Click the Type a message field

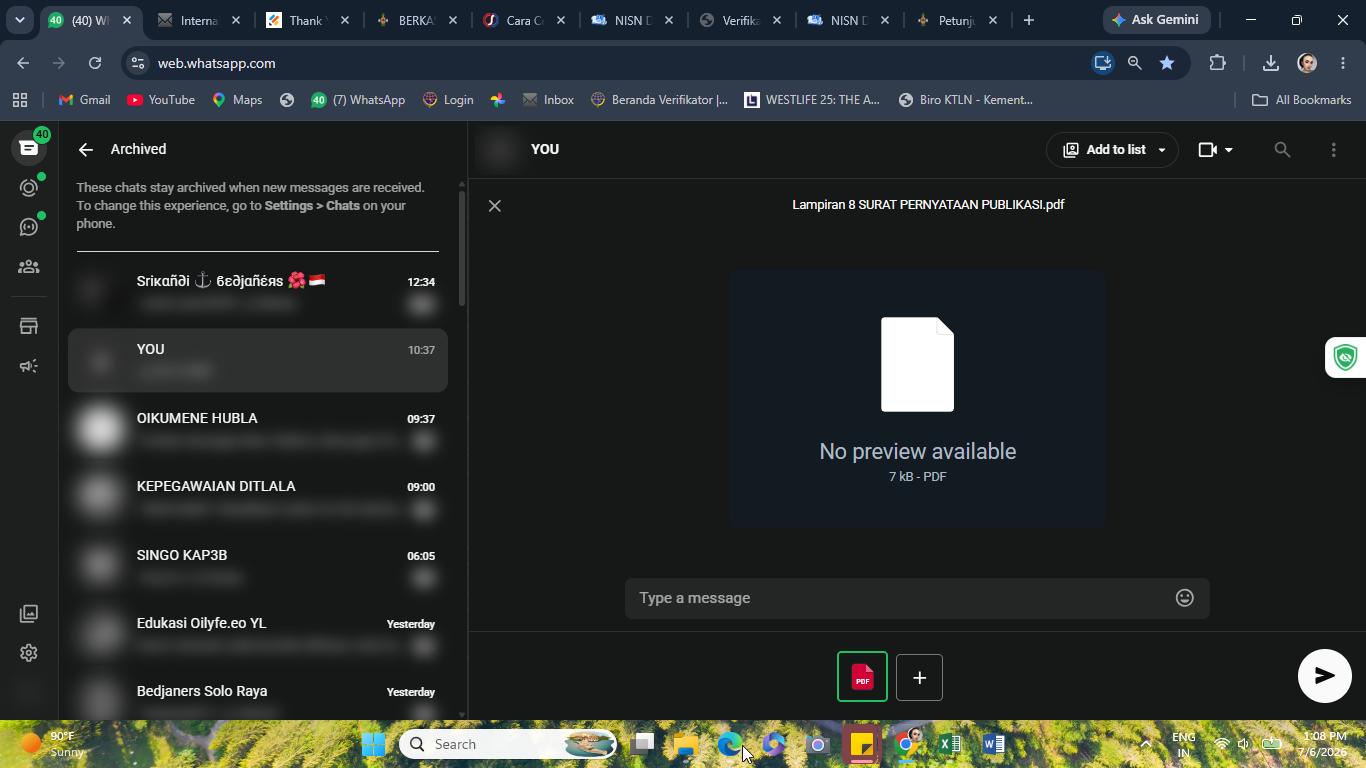pyautogui.click(x=900, y=598)
